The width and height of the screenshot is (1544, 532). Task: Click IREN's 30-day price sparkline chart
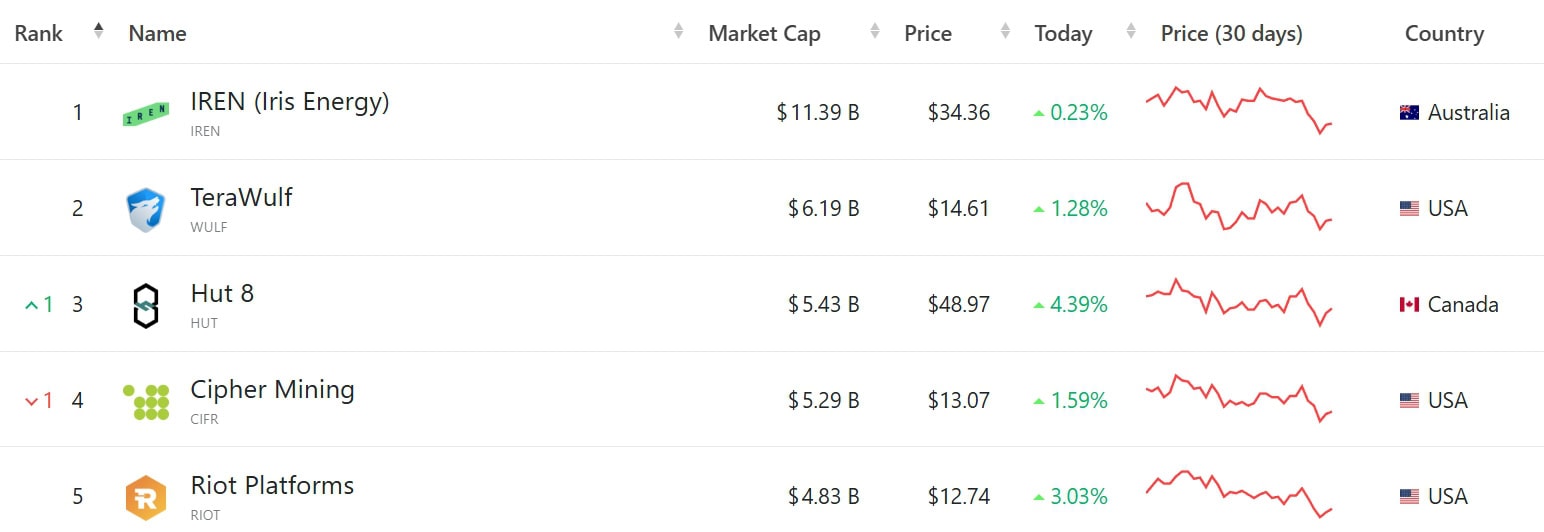(1239, 110)
